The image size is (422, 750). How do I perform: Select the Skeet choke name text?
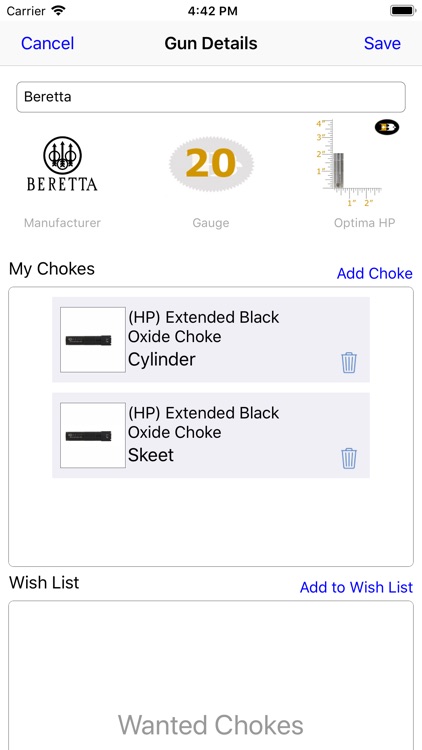(151, 455)
